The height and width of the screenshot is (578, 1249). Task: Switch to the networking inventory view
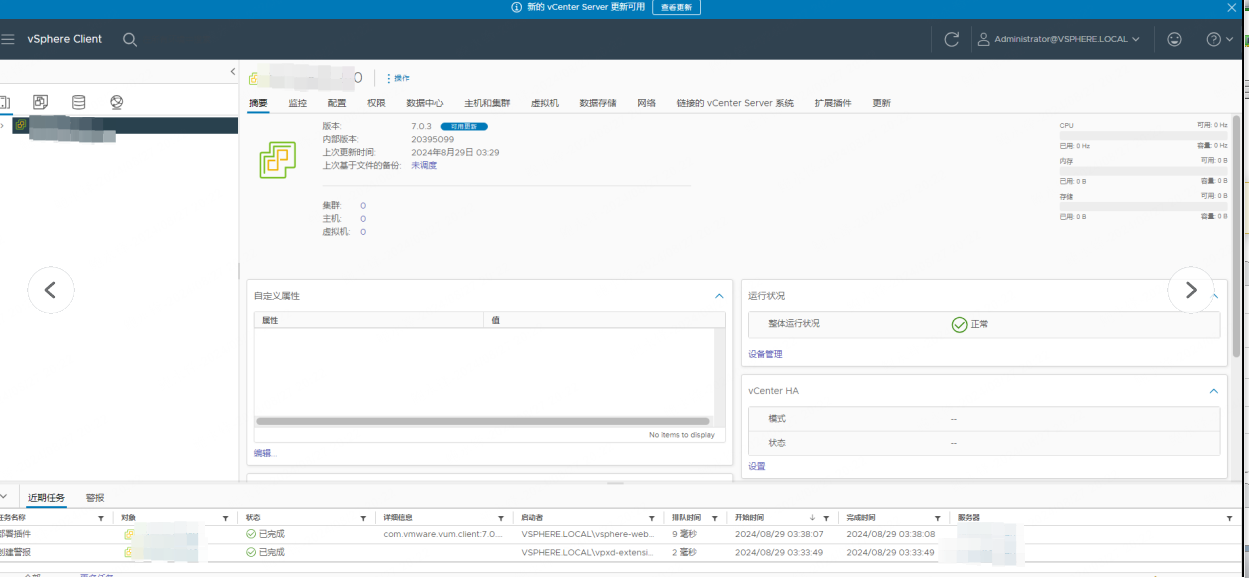point(116,102)
